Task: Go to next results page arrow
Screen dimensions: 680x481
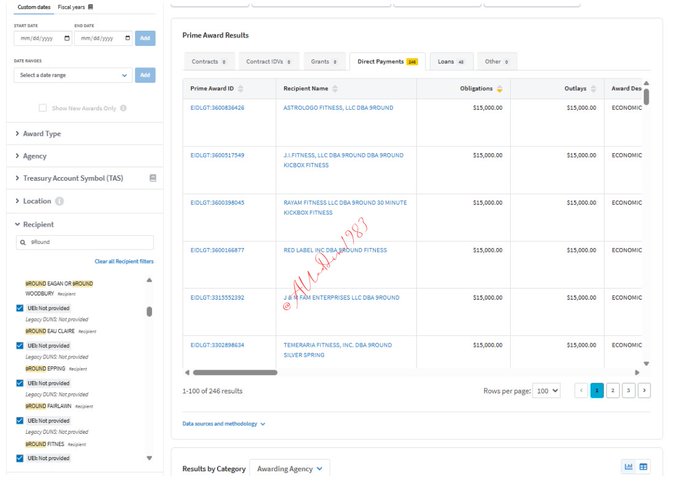Action: [x=644, y=390]
